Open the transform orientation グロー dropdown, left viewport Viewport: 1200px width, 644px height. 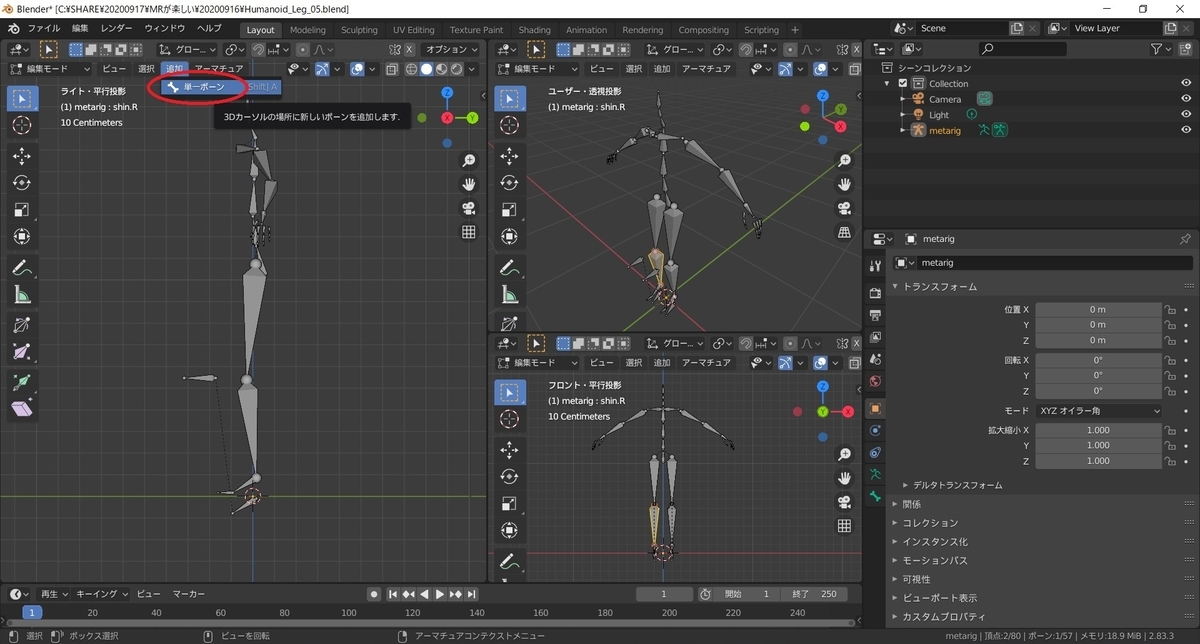coord(188,49)
